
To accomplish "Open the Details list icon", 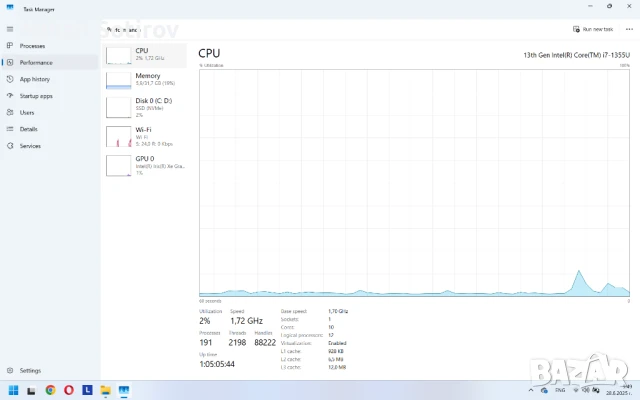I will tap(10, 129).
